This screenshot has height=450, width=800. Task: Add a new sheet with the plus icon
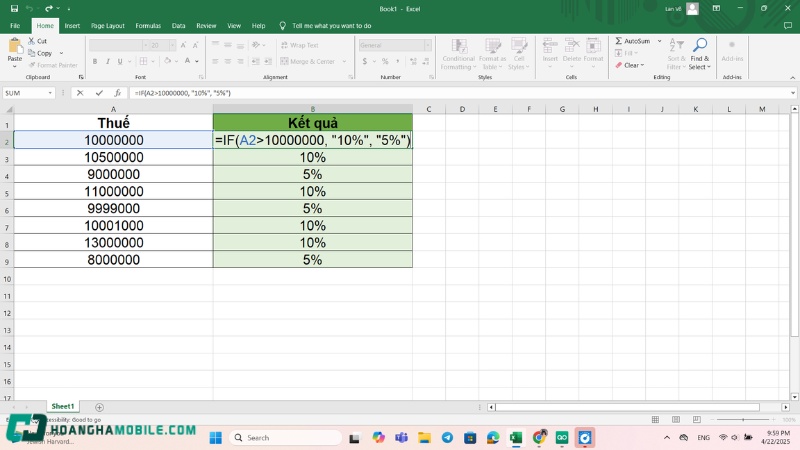coord(99,407)
